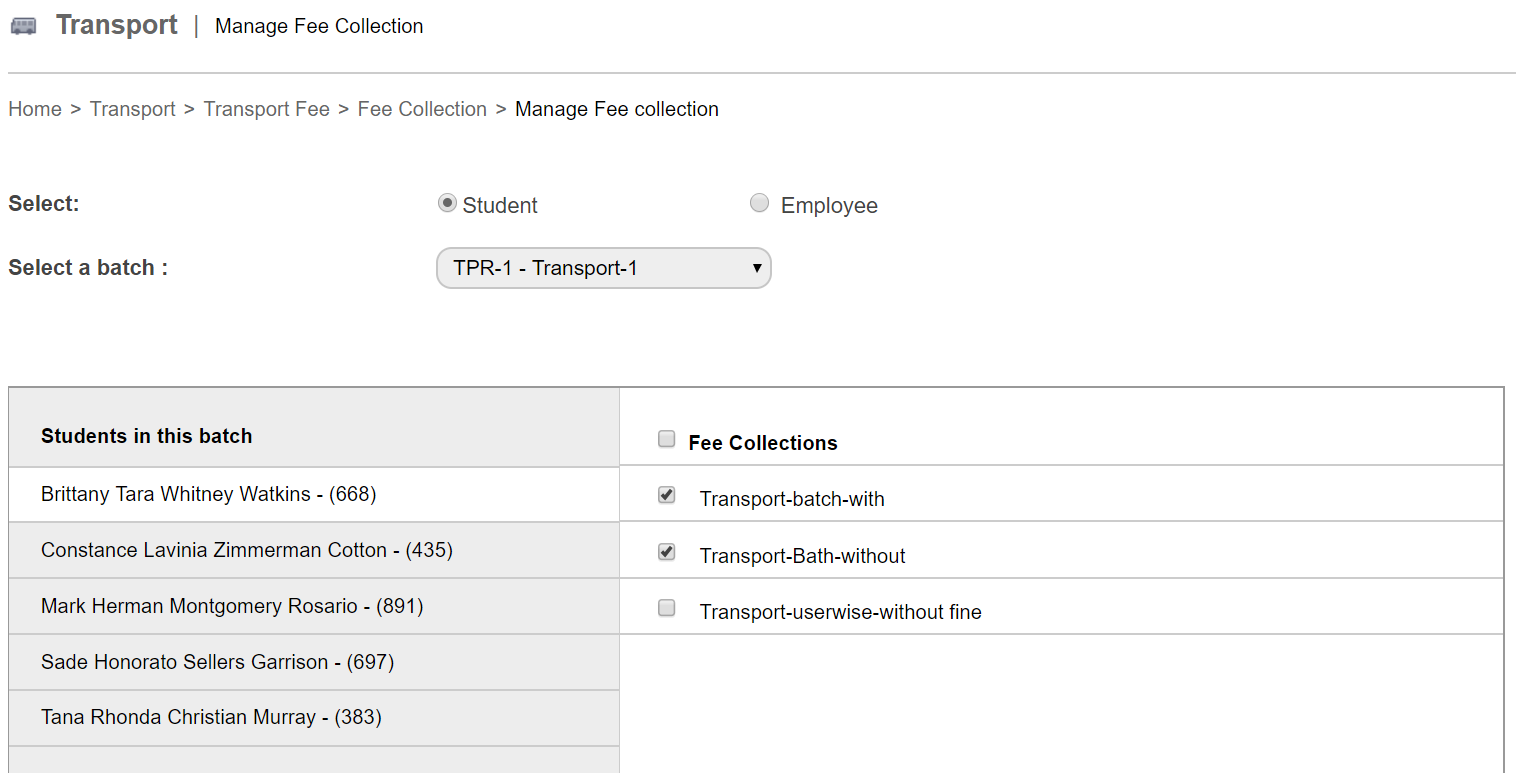
Task: Pick student Sade Honorato Sellers Garrison
Action: (x=217, y=662)
